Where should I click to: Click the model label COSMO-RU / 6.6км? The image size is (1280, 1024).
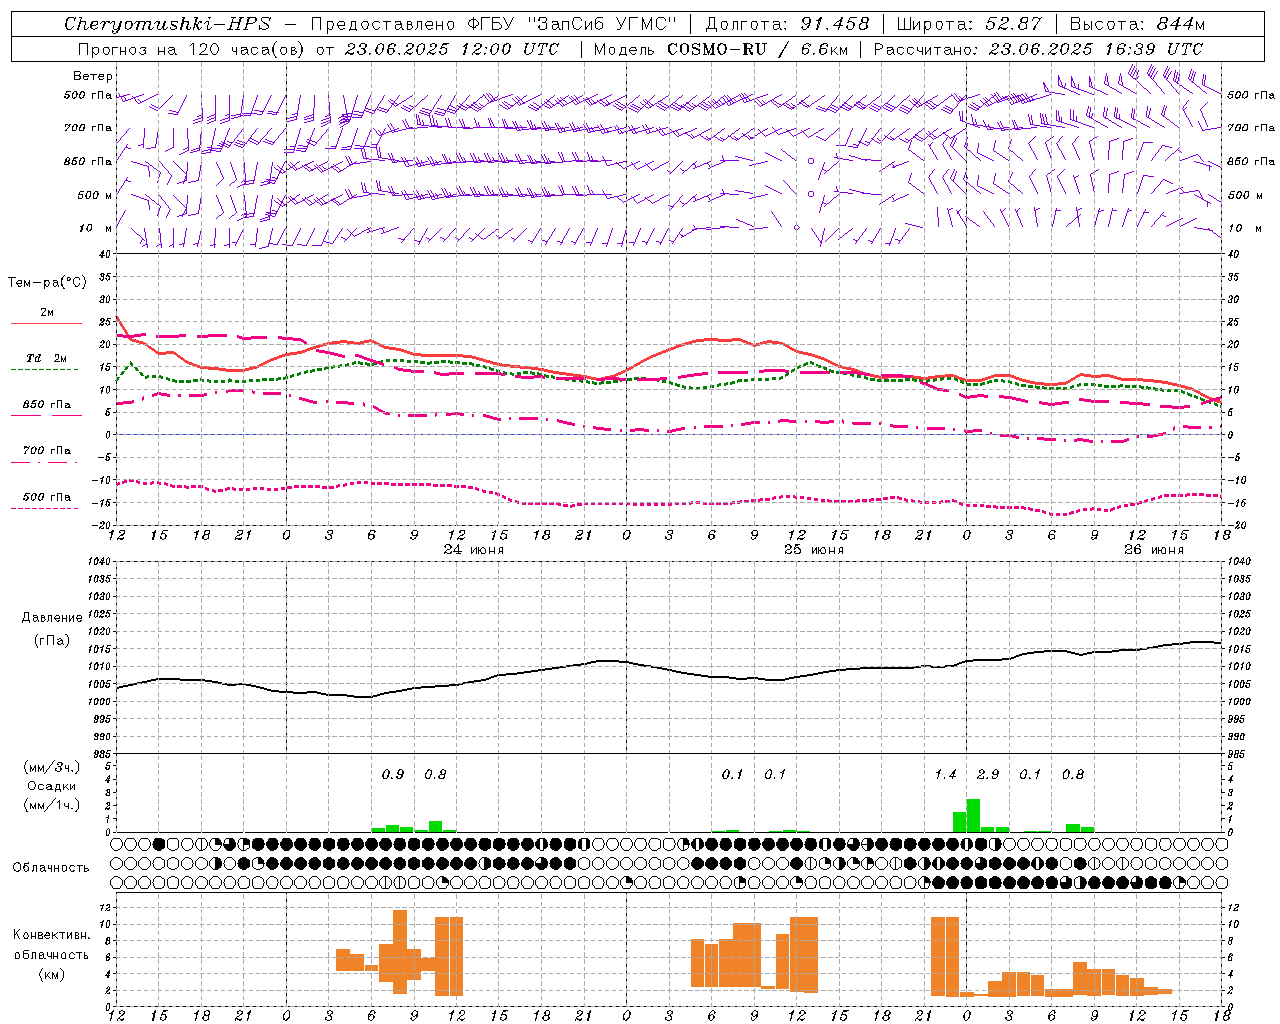[757, 49]
